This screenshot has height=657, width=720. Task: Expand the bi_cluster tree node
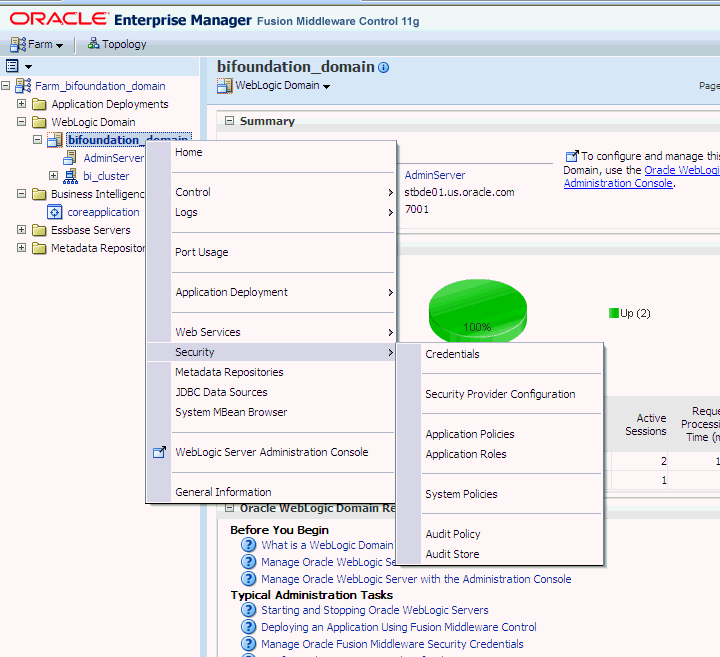pos(54,175)
